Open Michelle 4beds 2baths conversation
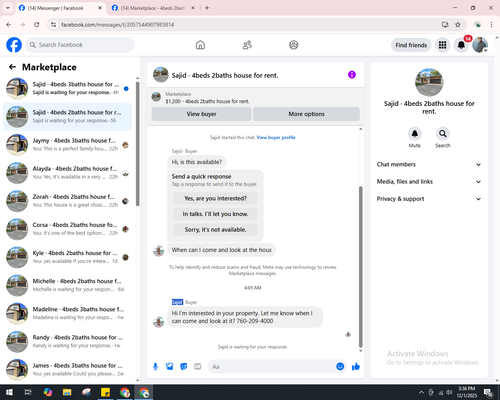500x400 pixels. (x=67, y=285)
